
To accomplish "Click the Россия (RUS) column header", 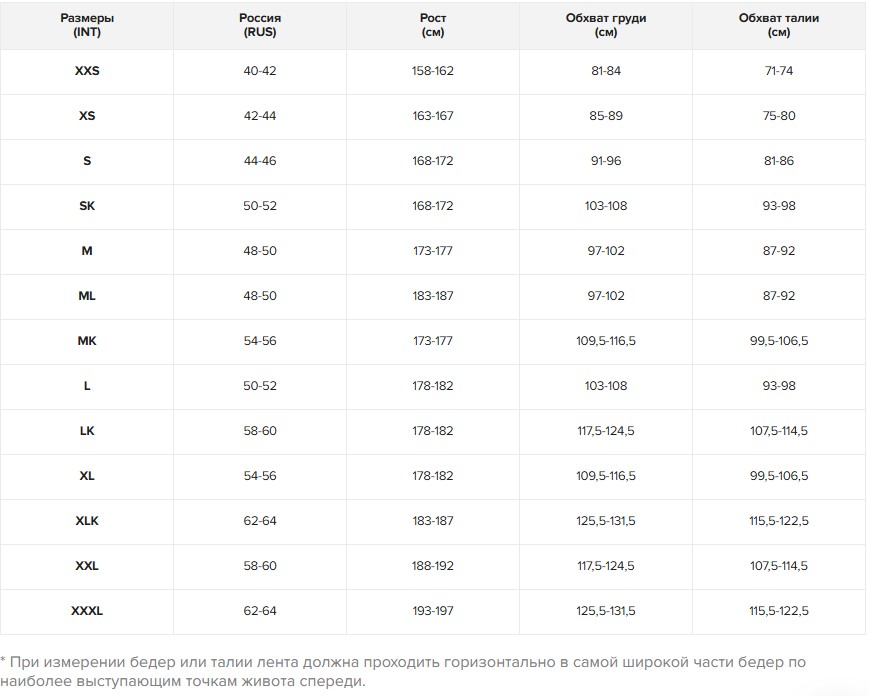I will tap(260, 25).
